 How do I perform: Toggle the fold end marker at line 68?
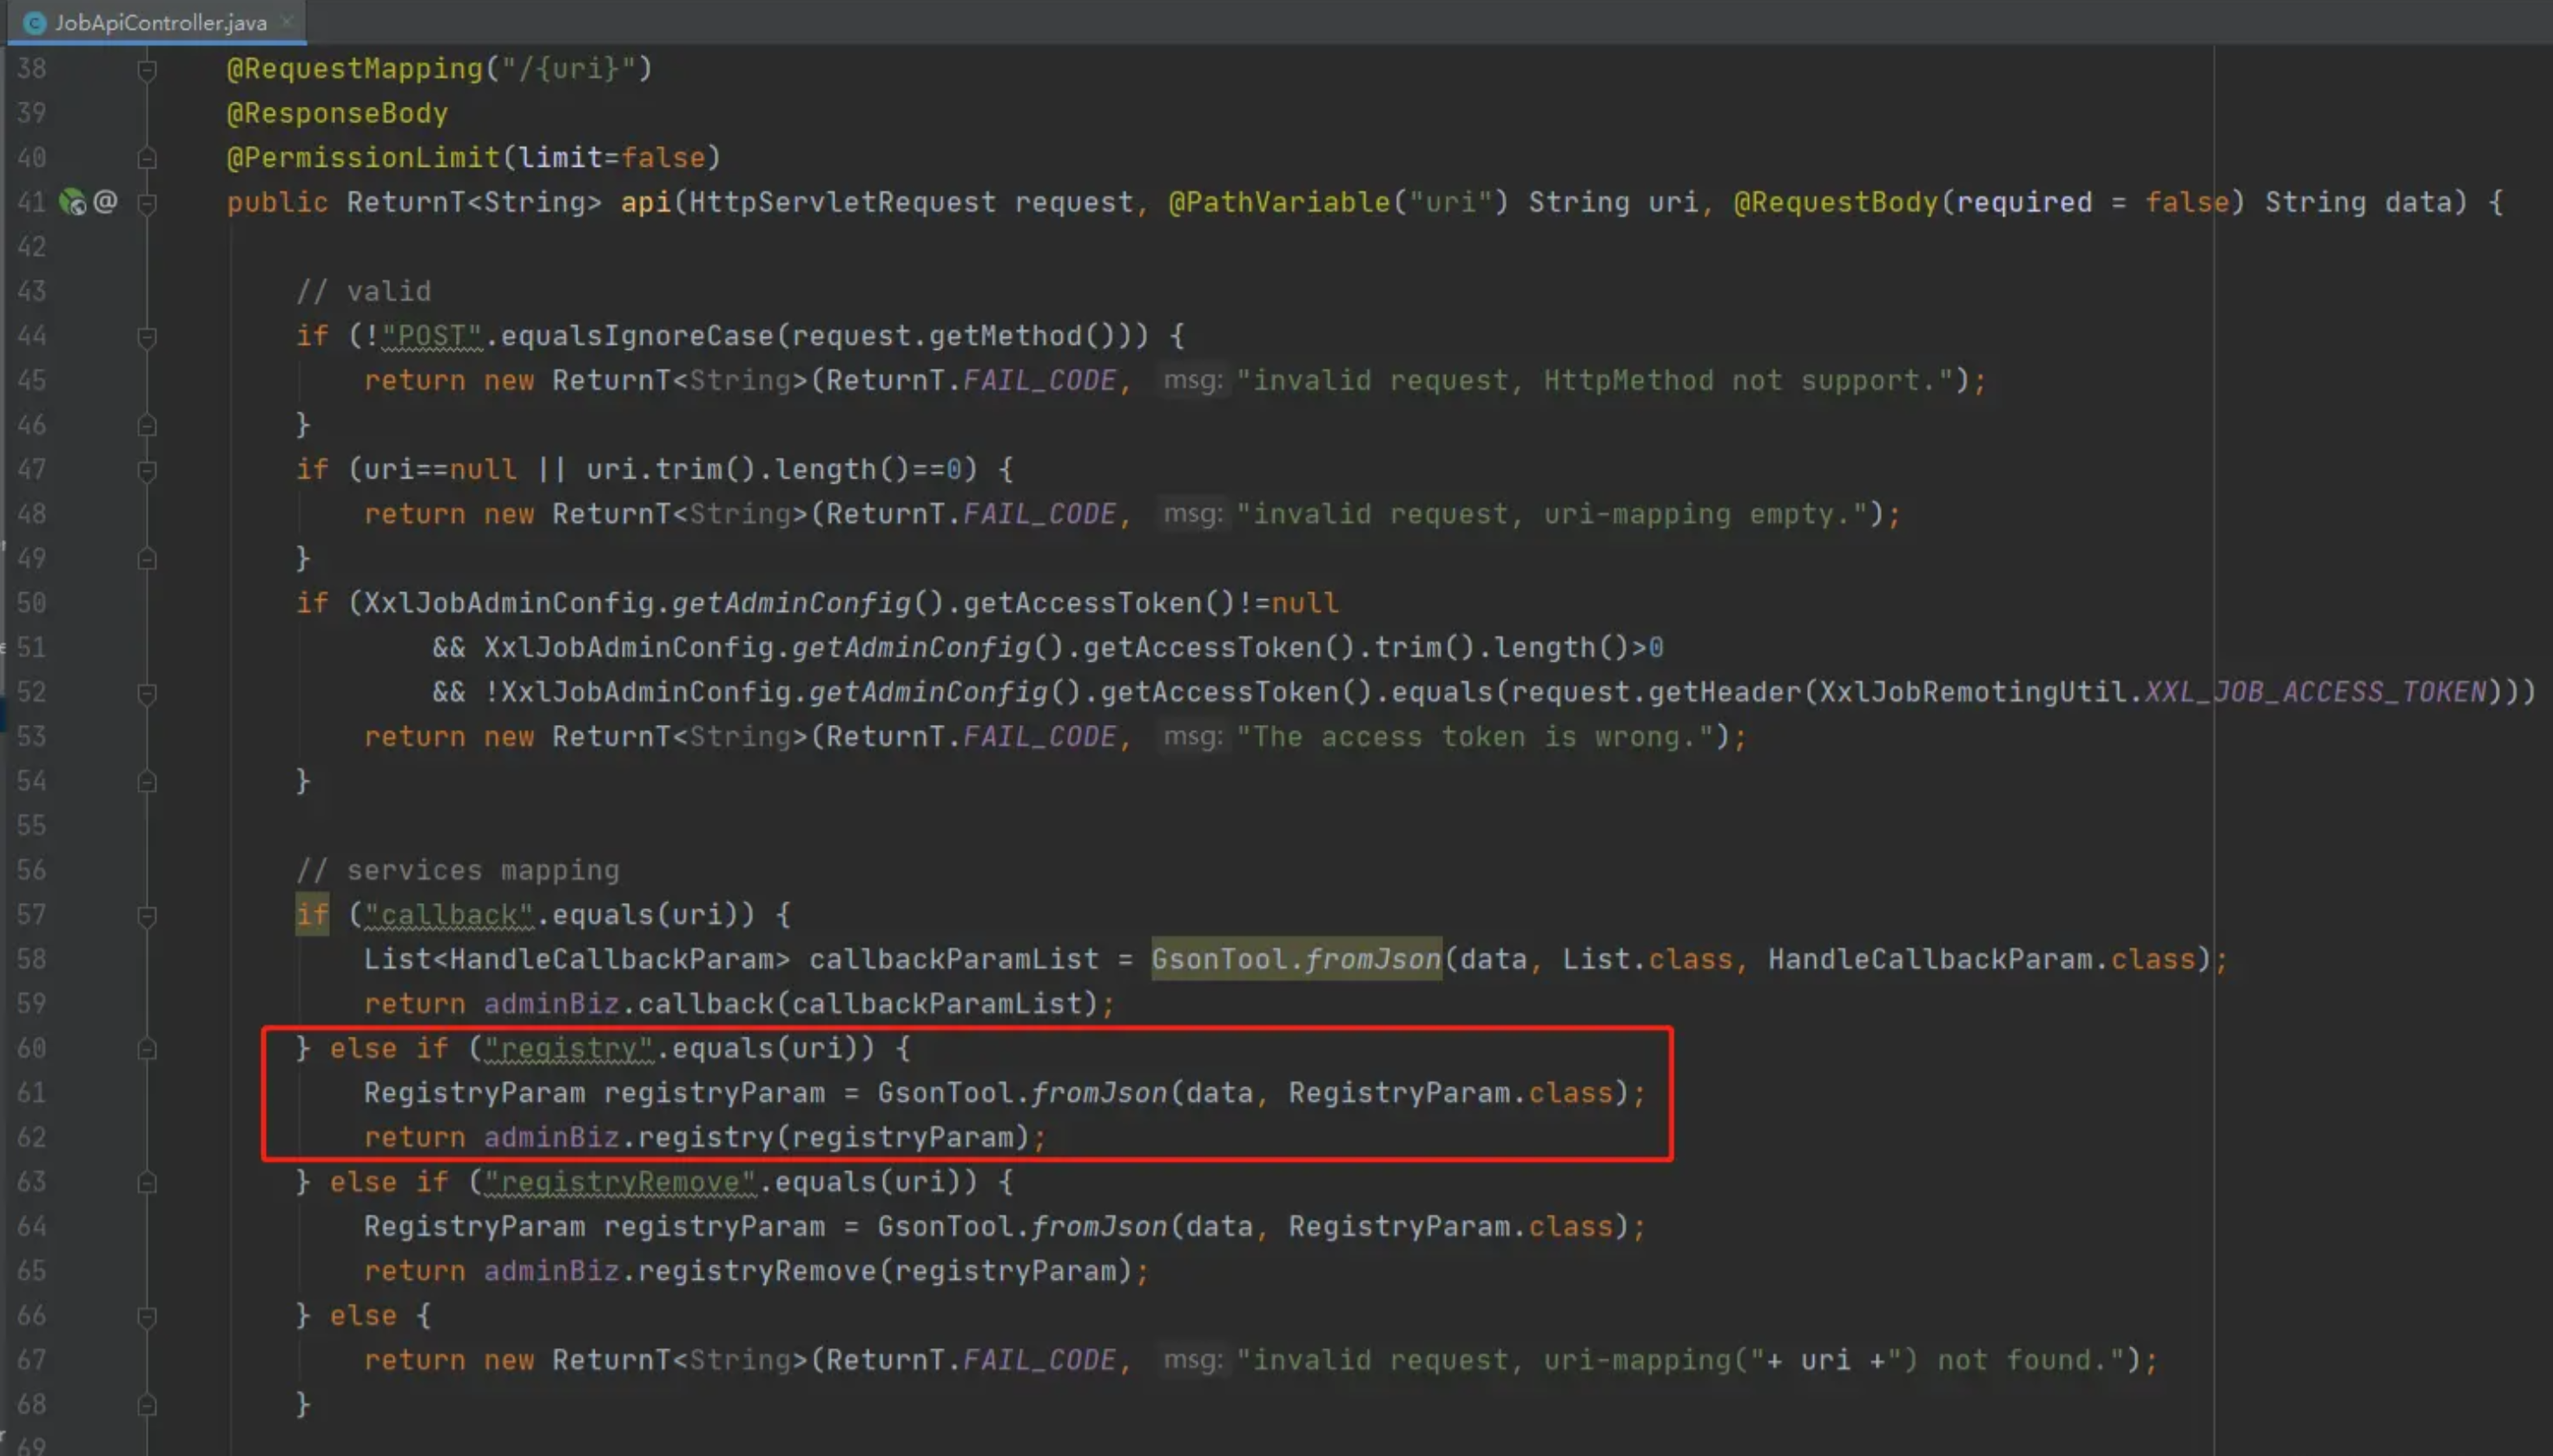point(147,1405)
